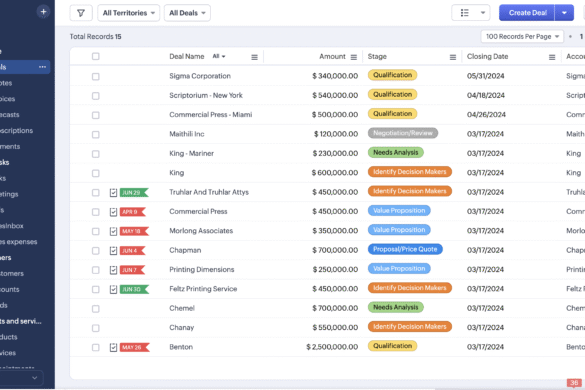Click task icon for Commercial Press row
The width and height of the screenshot is (585, 390).
113,212
